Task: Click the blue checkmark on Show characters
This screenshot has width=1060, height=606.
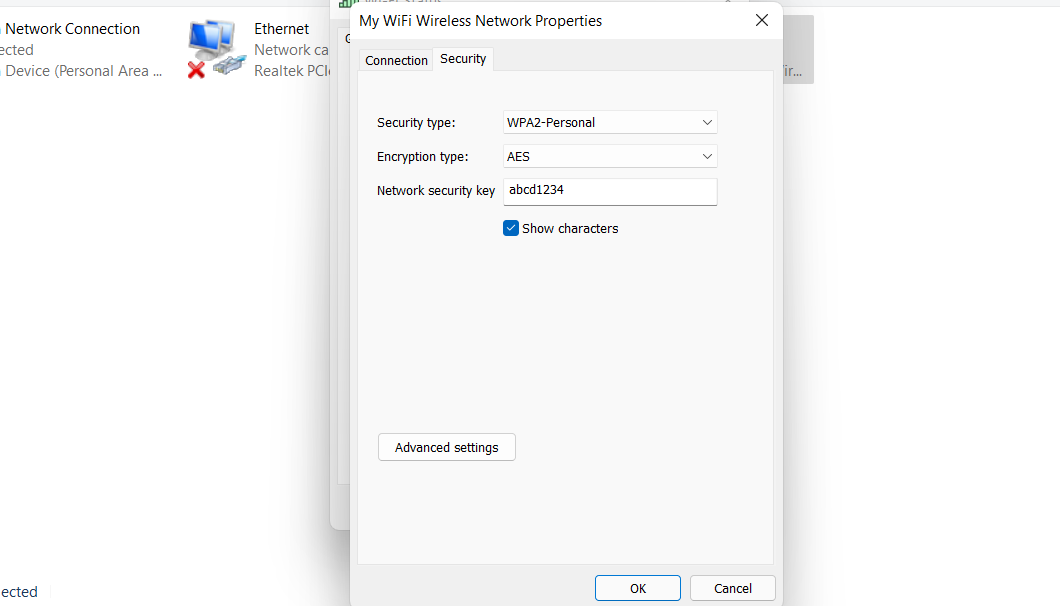Action: click(511, 228)
